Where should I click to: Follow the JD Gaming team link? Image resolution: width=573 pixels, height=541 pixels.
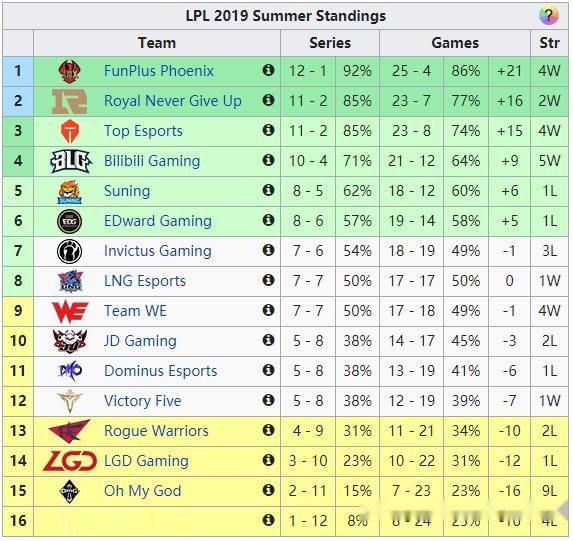tap(140, 341)
